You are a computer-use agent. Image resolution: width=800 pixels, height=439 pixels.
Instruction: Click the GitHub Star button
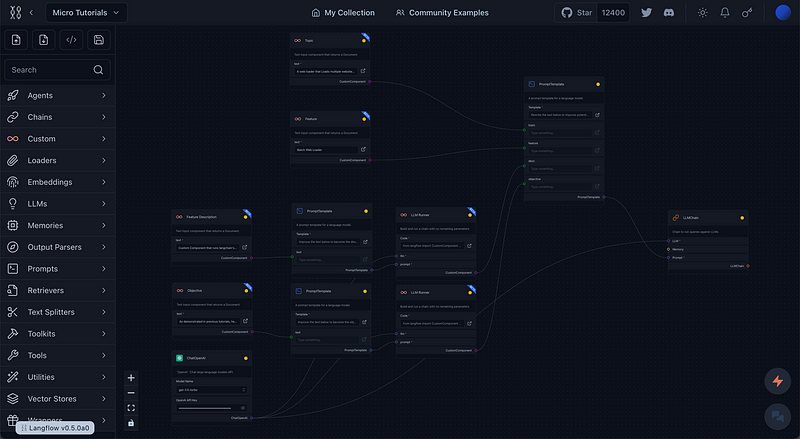click(577, 13)
